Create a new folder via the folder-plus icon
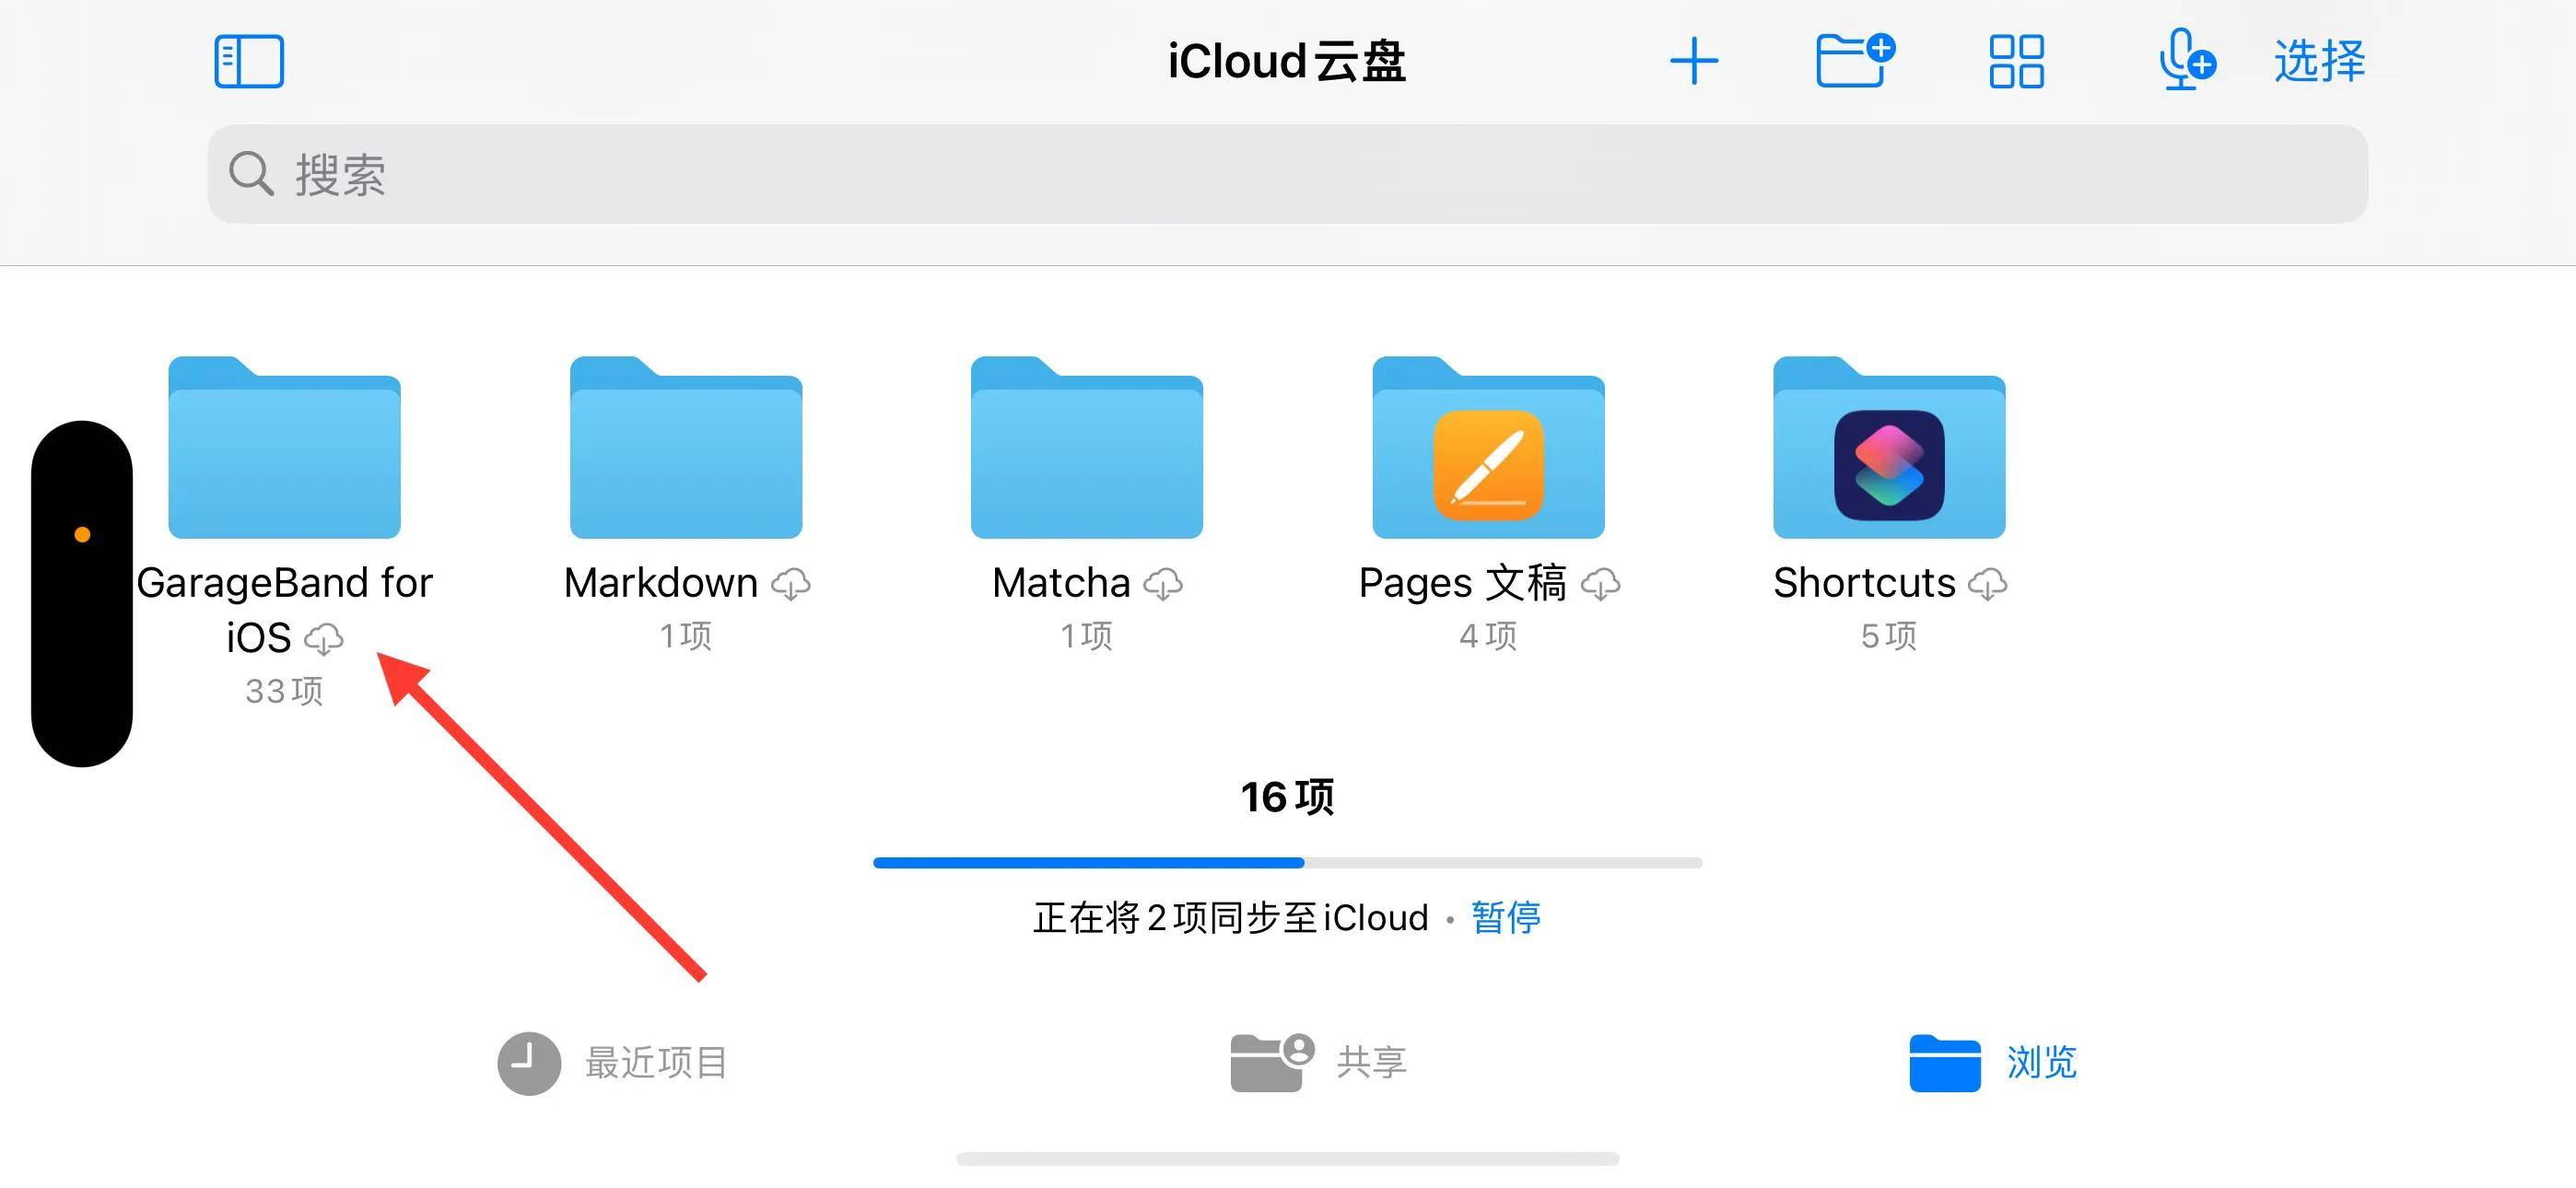 pyautogui.click(x=1855, y=61)
